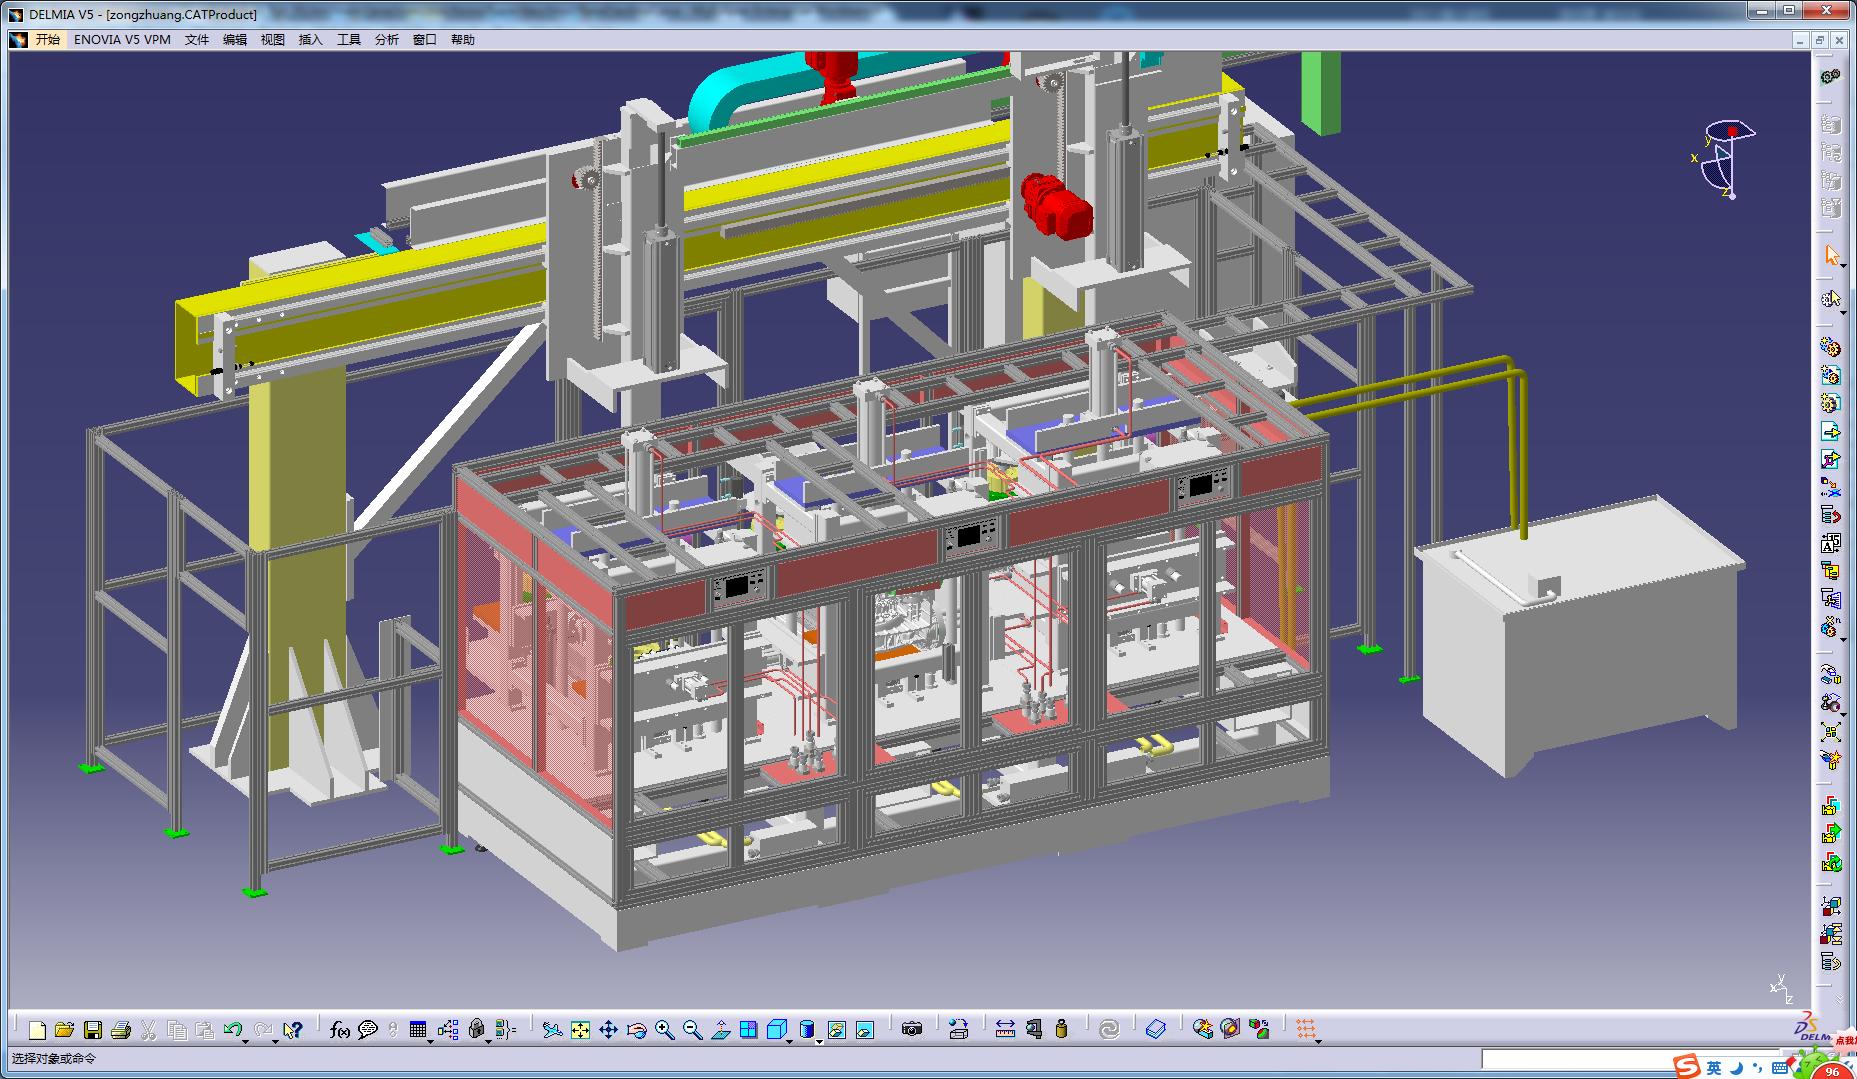Open ENOVIA V5 VPM menu
The image size is (1857, 1079).
(x=122, y=40)
